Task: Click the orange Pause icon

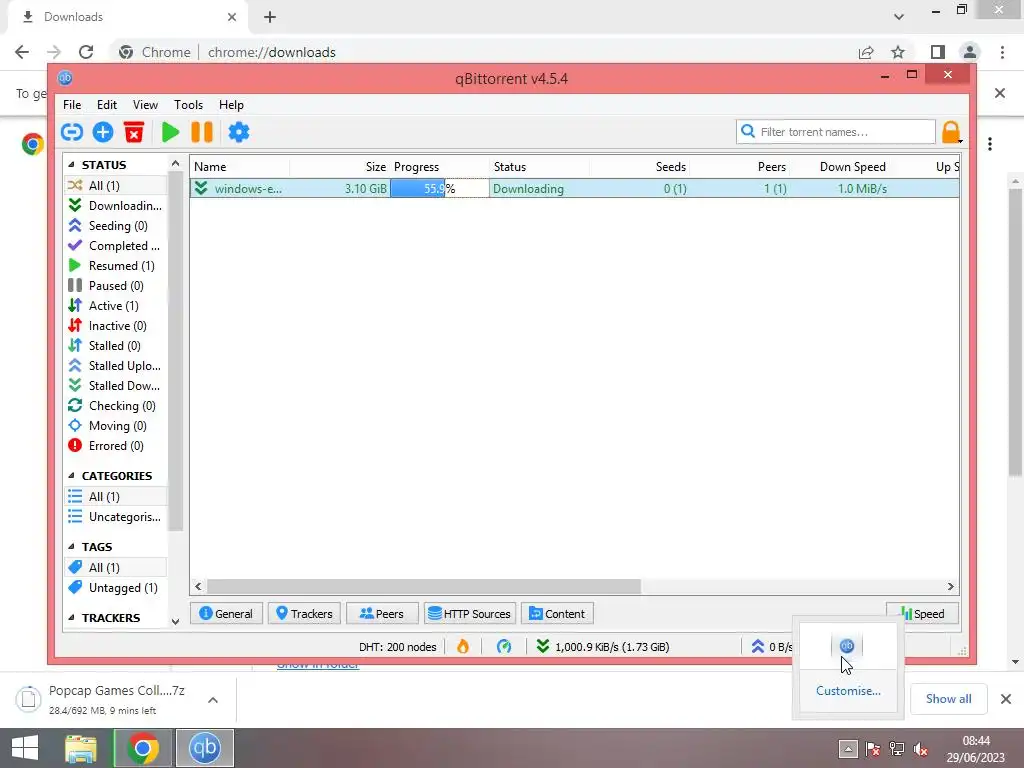Action: pyautogui.click(x=202, y=132)
